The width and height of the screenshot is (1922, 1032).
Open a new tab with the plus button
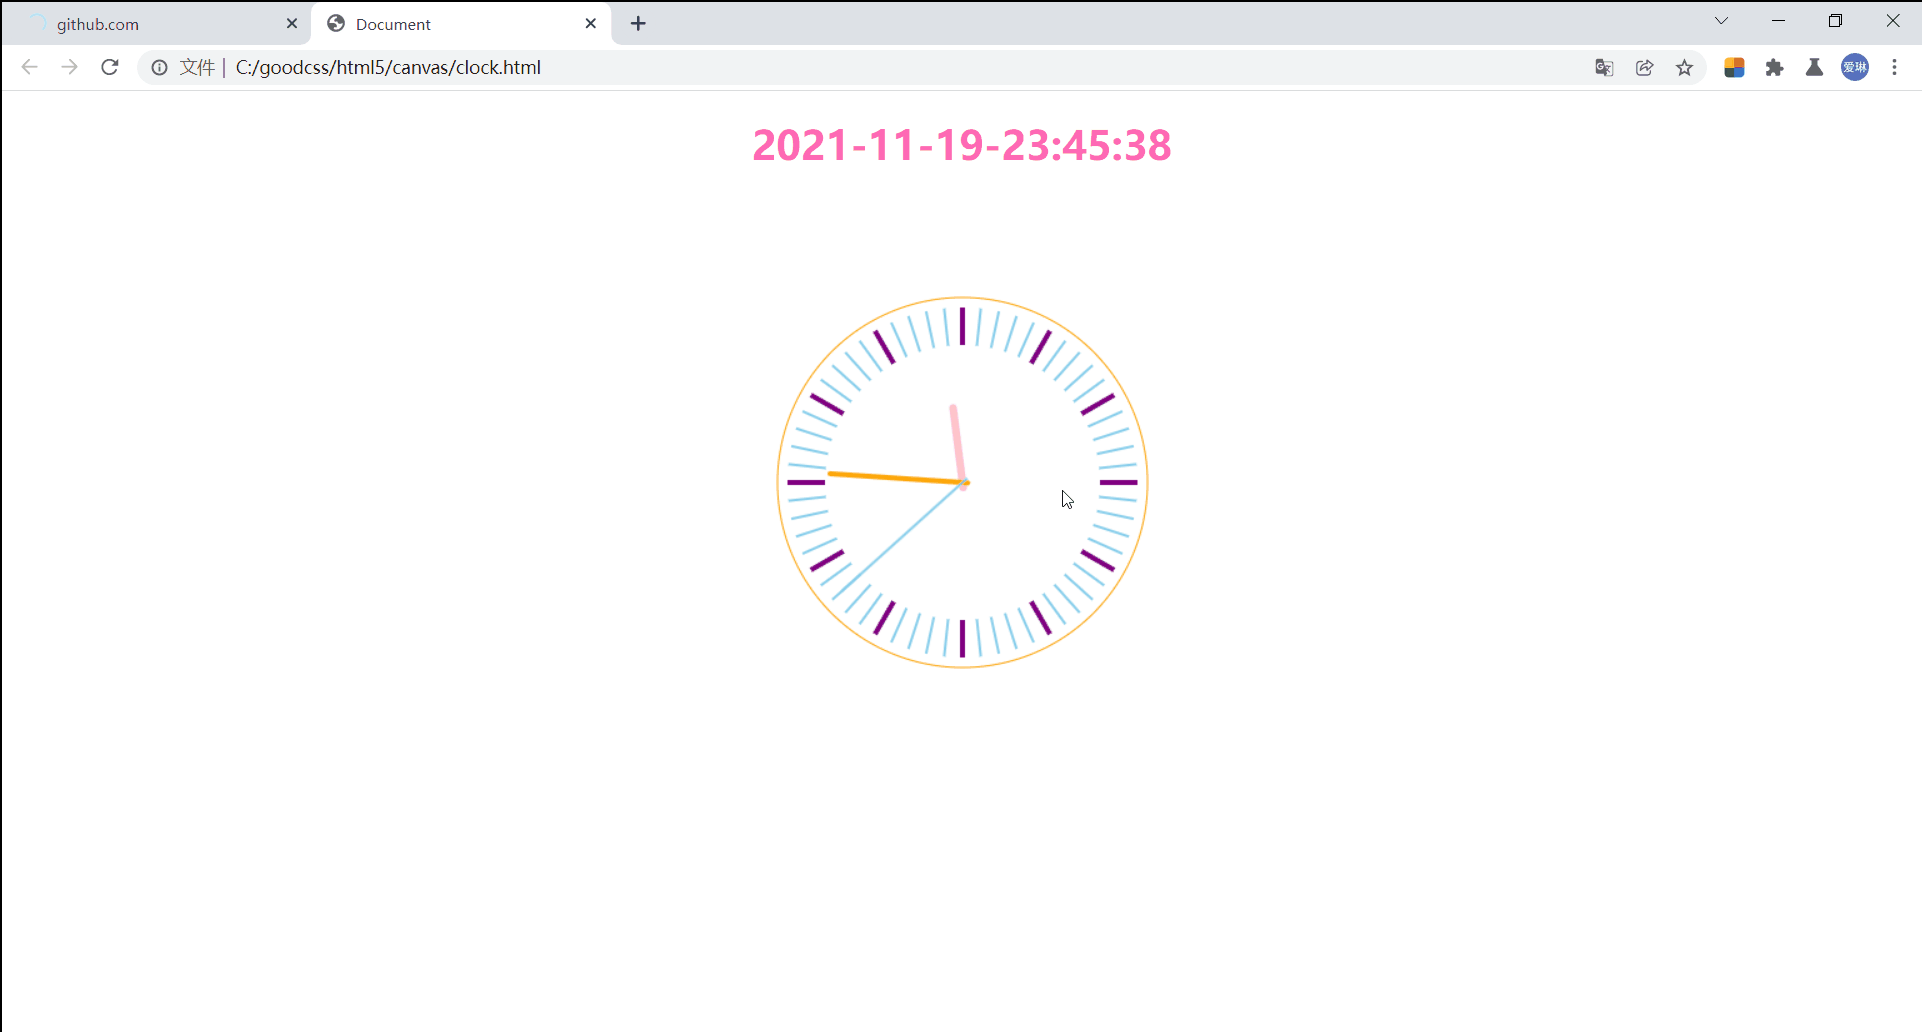(x=638, y=23)
